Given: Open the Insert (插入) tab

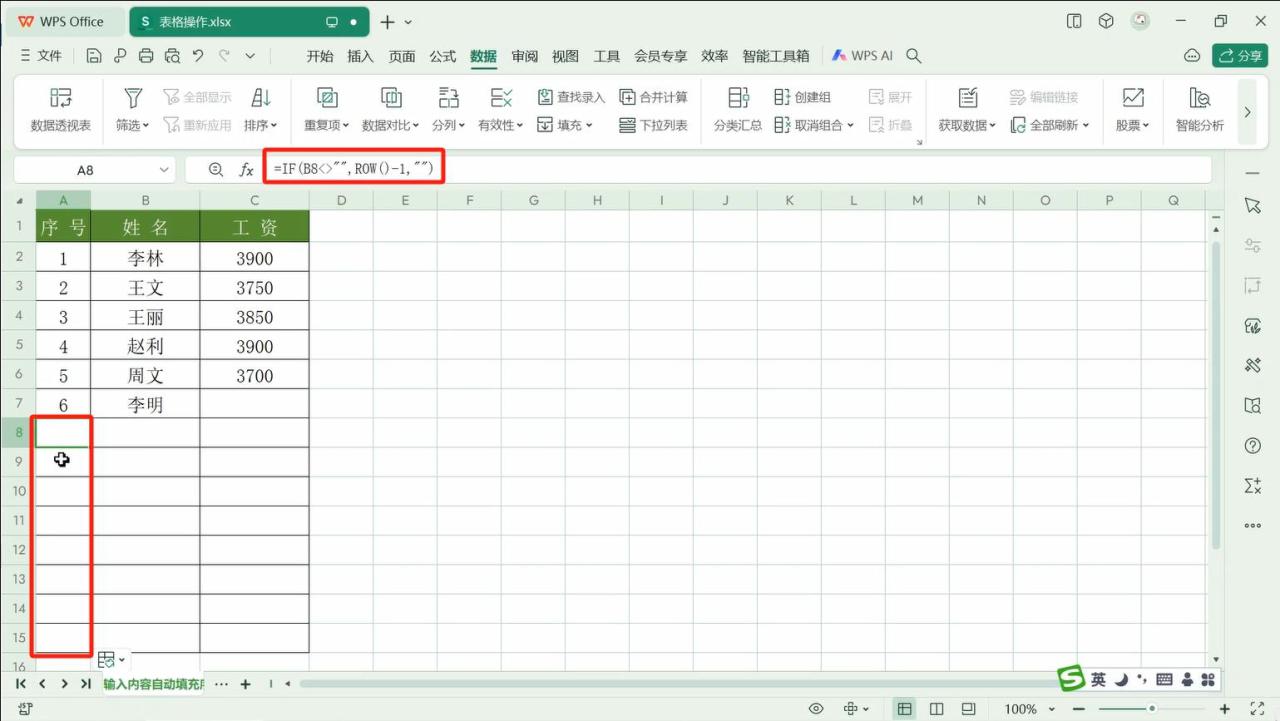Looking at the screenshot, I should [x=360, y=56].
